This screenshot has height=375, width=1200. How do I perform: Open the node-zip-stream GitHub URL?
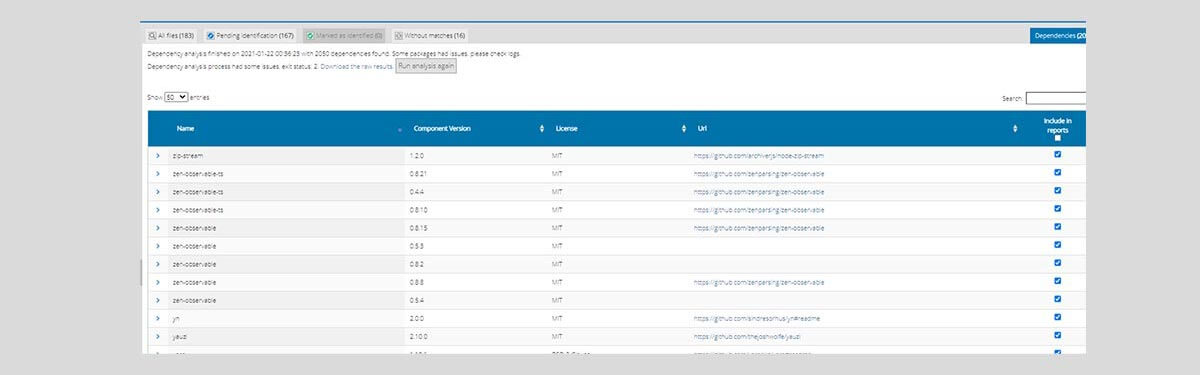(x=759, y=156)
